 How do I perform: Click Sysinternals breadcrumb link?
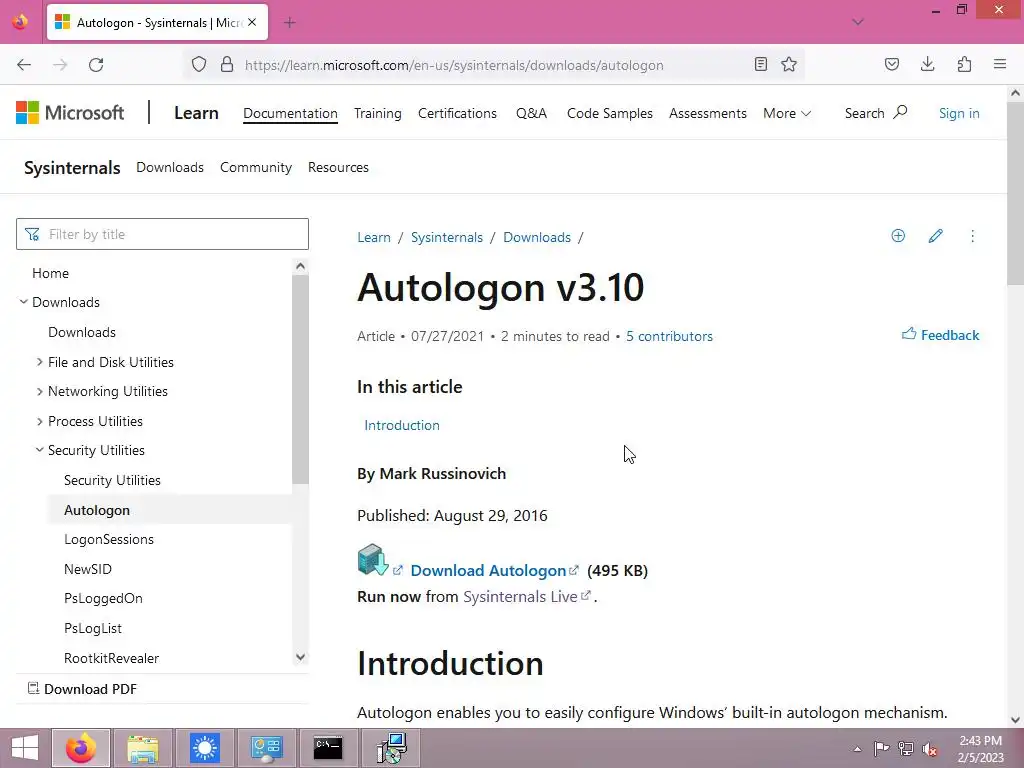tap(447, 237)
